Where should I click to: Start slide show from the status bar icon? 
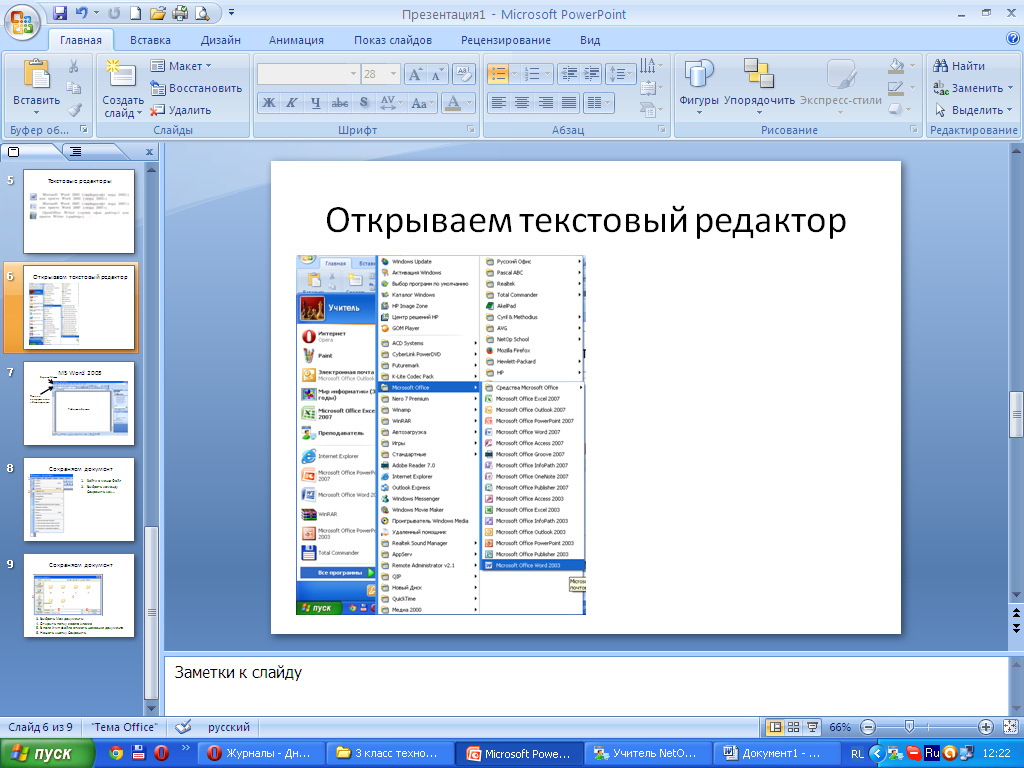tap(812, 727)
